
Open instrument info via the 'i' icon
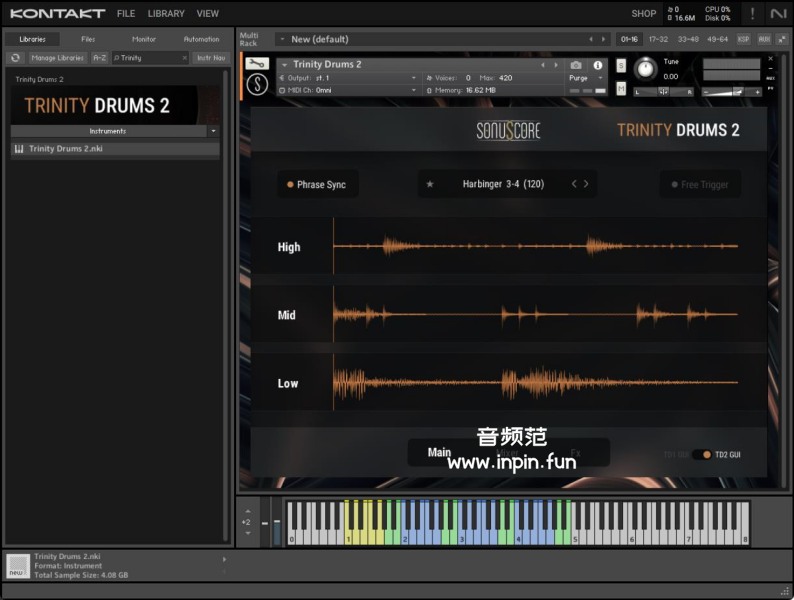(598, 65)
